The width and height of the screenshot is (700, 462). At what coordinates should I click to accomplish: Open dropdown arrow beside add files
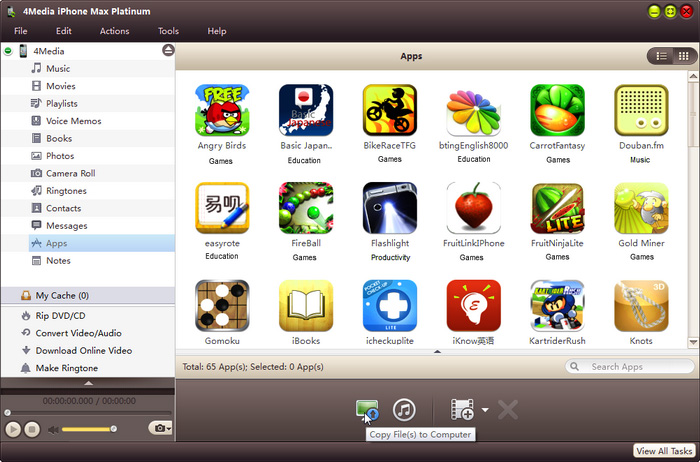(x=485, y=409)
